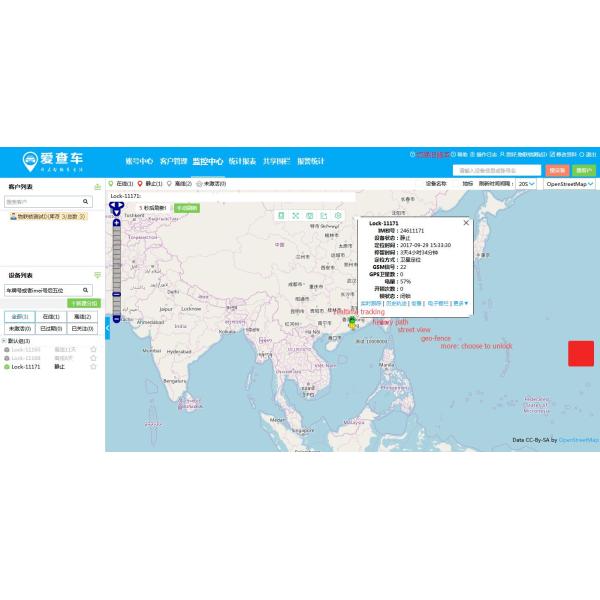Screen dimensions: 600x600
Task: Open the map settings gear icon
Action: coord(338,216)
